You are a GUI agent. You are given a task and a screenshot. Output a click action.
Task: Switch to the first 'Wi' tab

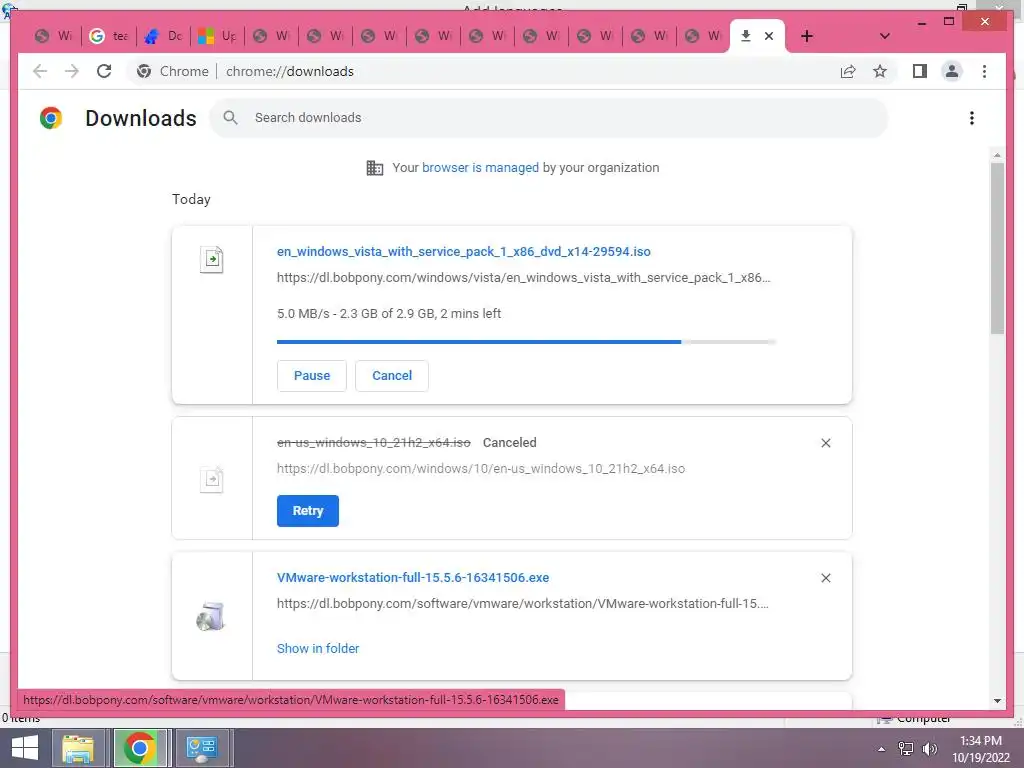[55, 36]
